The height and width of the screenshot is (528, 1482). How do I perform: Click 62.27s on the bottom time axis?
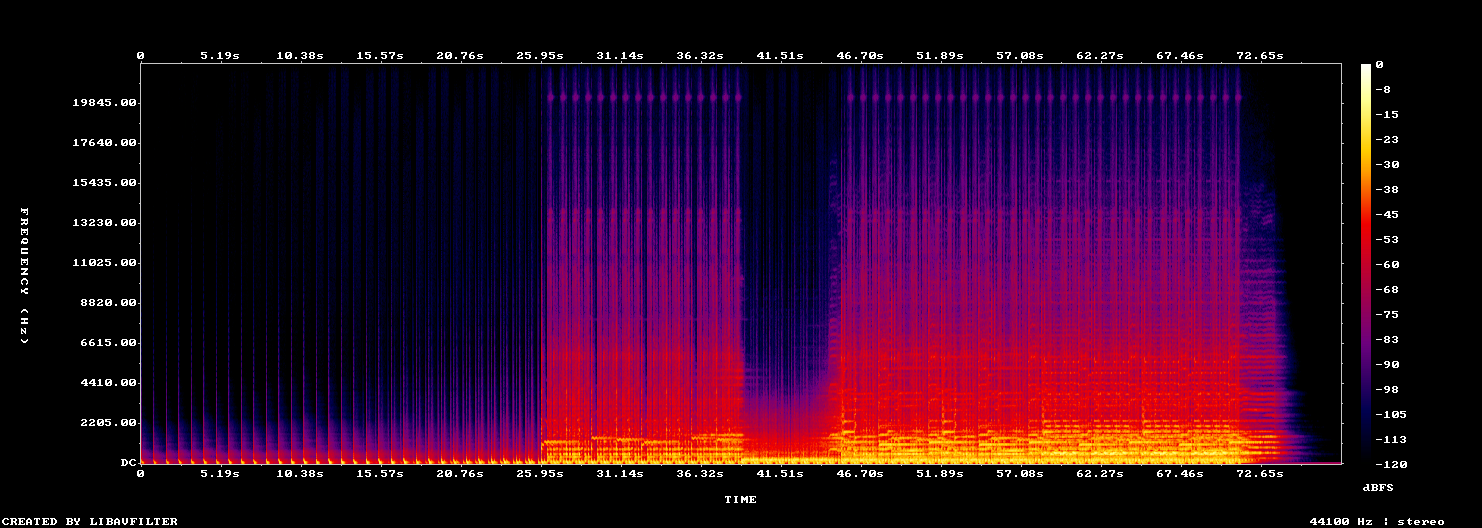pos(1099,474)
